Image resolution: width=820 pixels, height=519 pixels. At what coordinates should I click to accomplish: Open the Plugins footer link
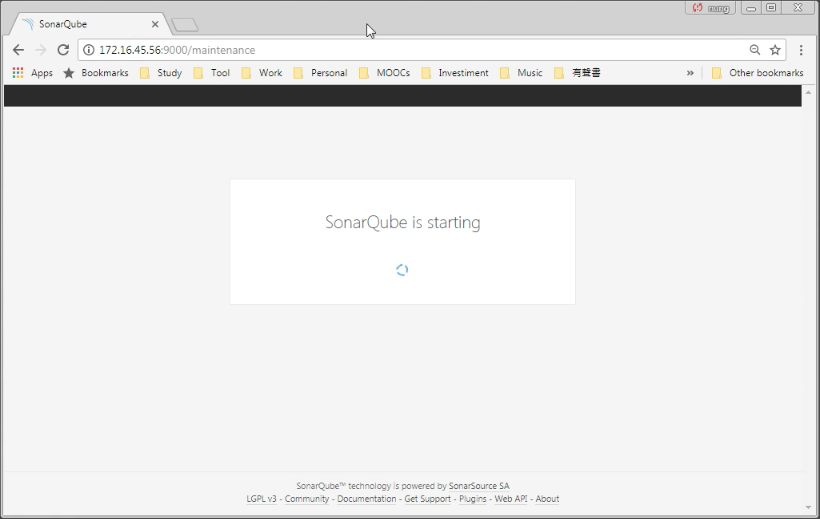pyautogui.click(x=473, y=499)
